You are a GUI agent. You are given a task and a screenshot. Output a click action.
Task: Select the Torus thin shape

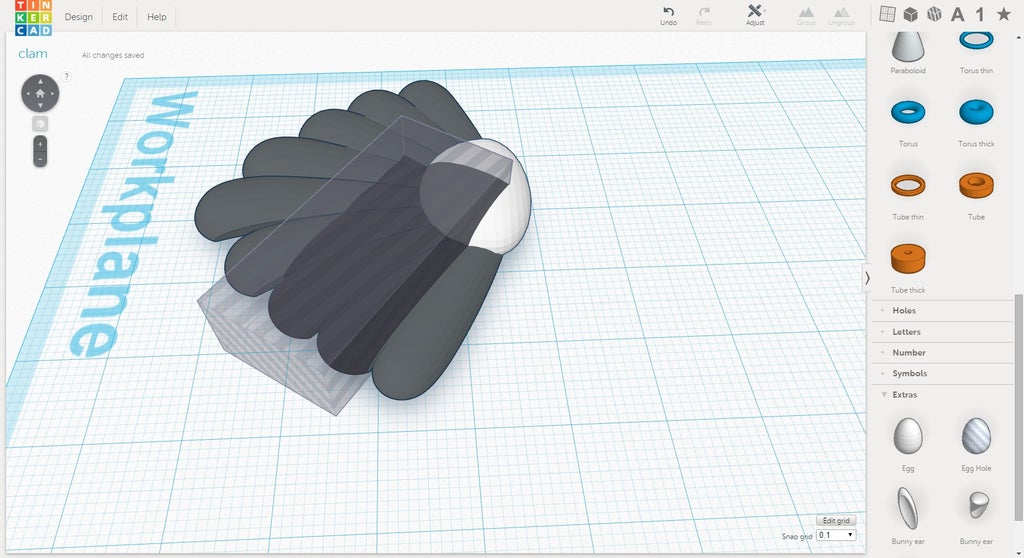(x=976, y=52)
